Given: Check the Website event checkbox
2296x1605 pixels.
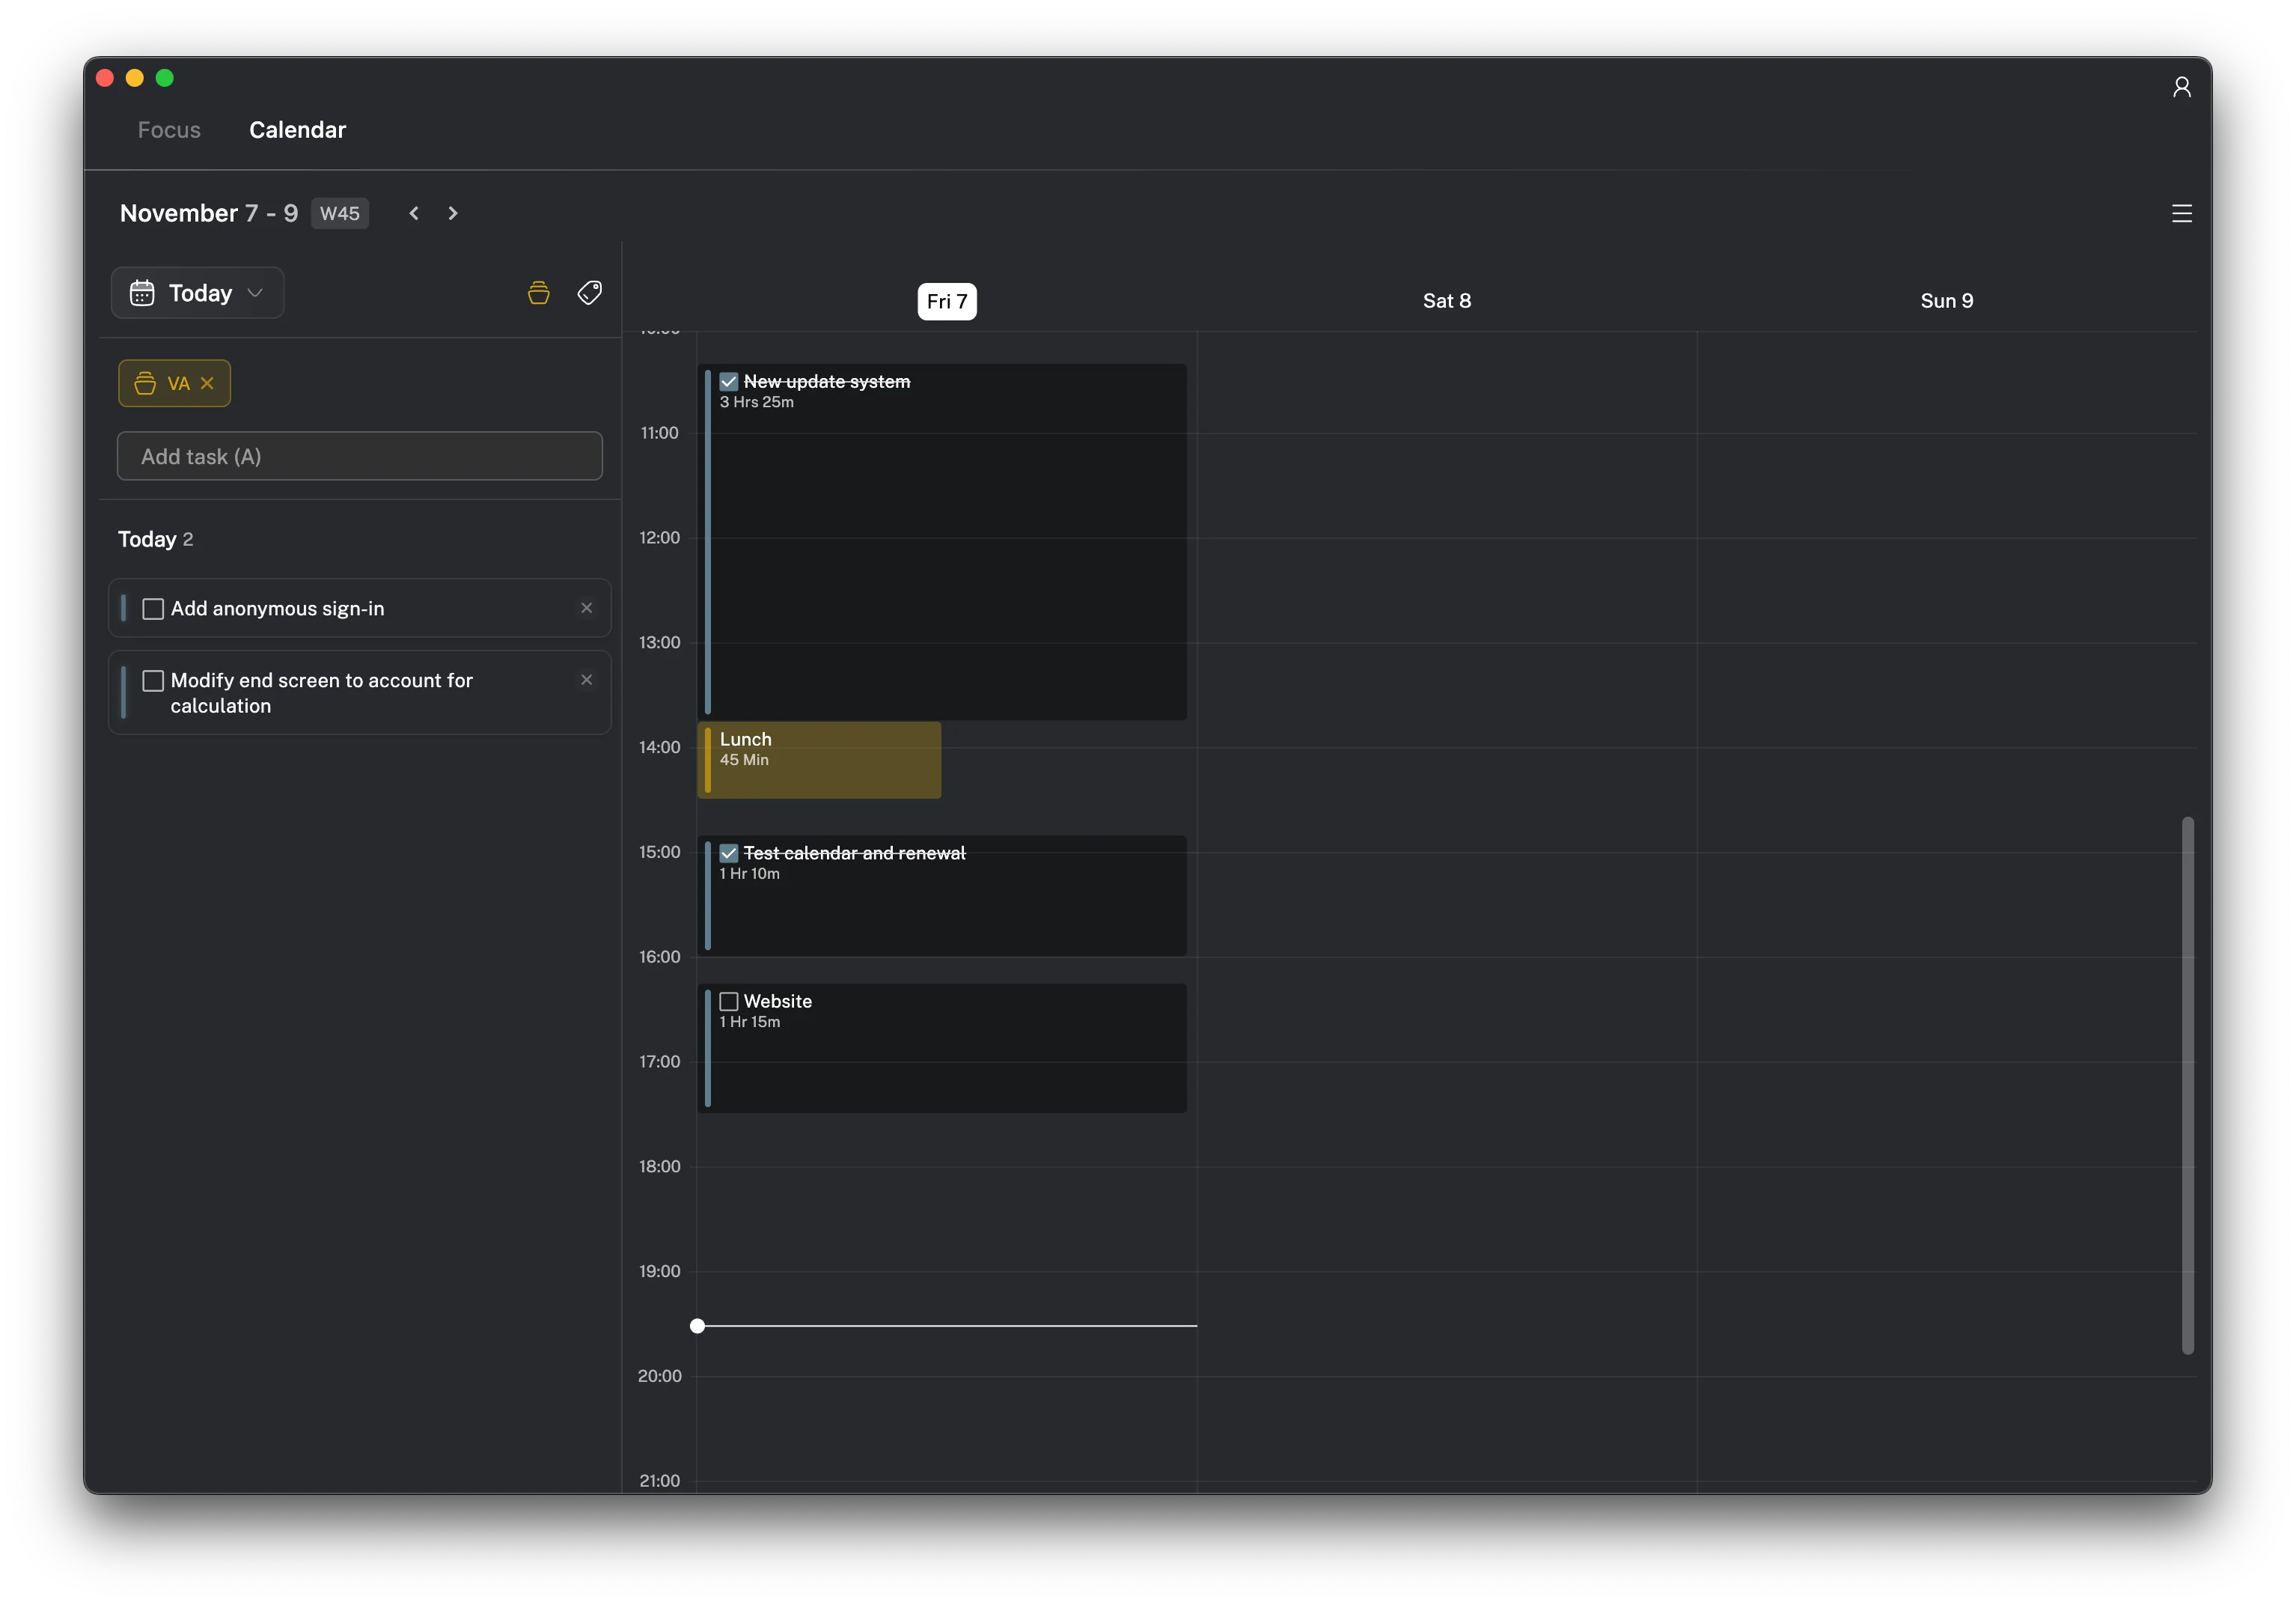Looking at the screenshot, I should (729, 1001).
